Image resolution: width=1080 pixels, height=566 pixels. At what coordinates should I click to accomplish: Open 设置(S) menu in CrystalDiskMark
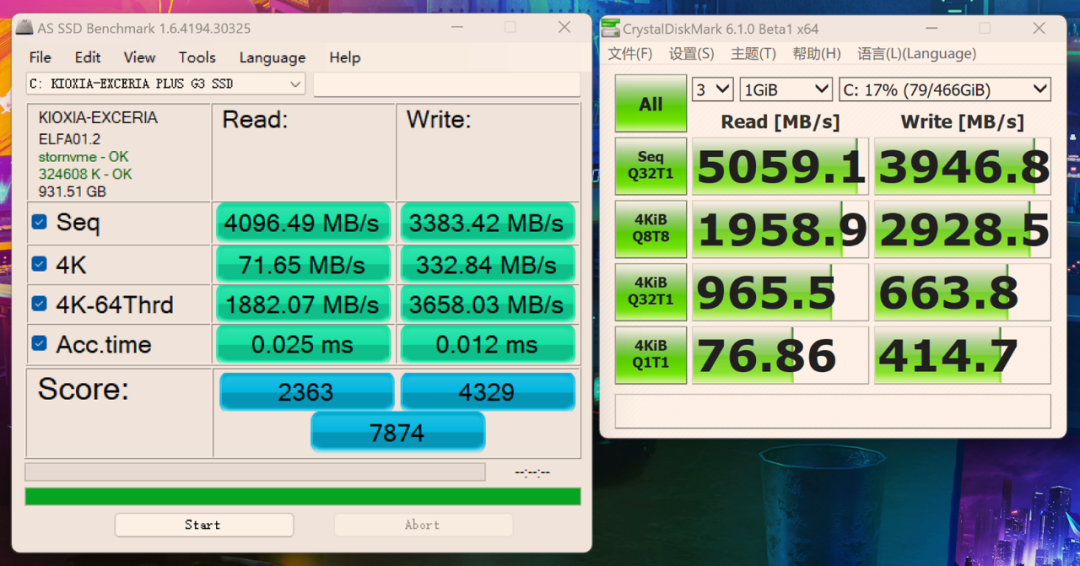[x=692, y=54]
